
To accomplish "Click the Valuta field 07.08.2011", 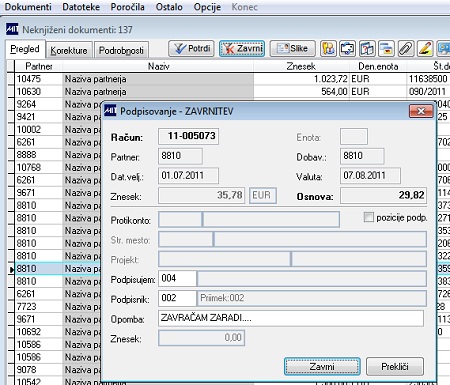I will 370,176.
